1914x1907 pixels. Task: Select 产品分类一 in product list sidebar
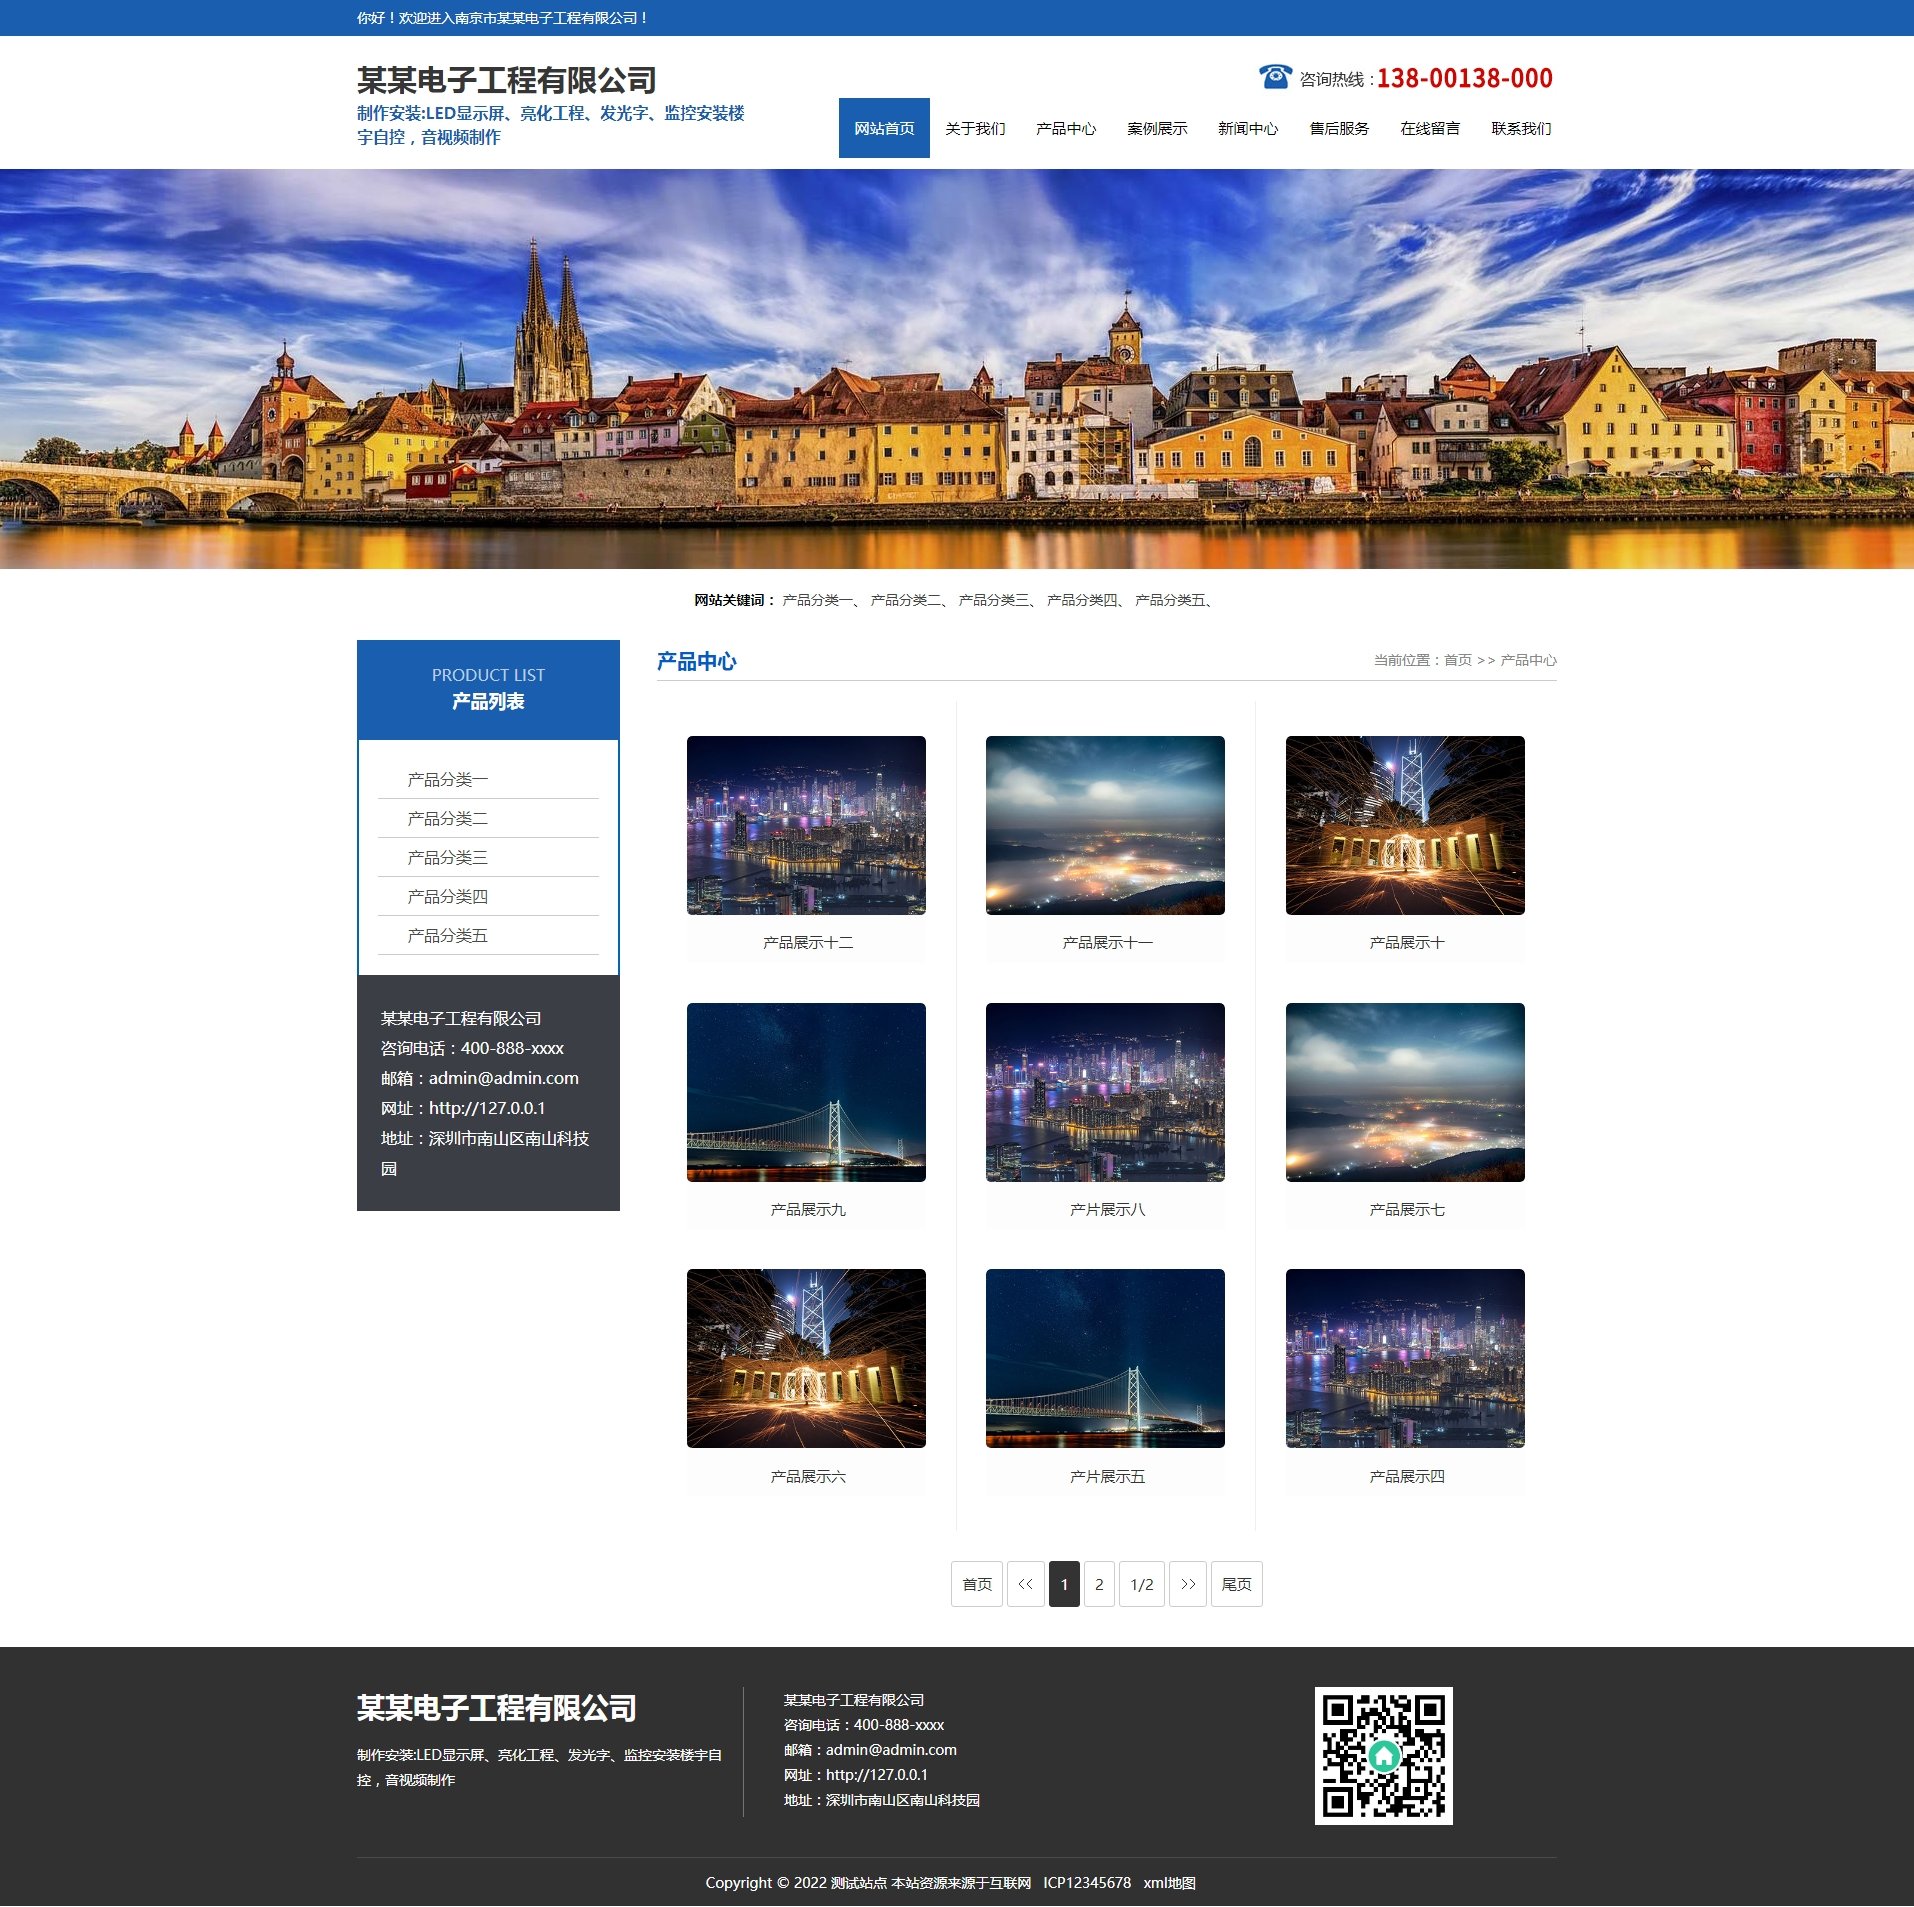tap(447, 779)
